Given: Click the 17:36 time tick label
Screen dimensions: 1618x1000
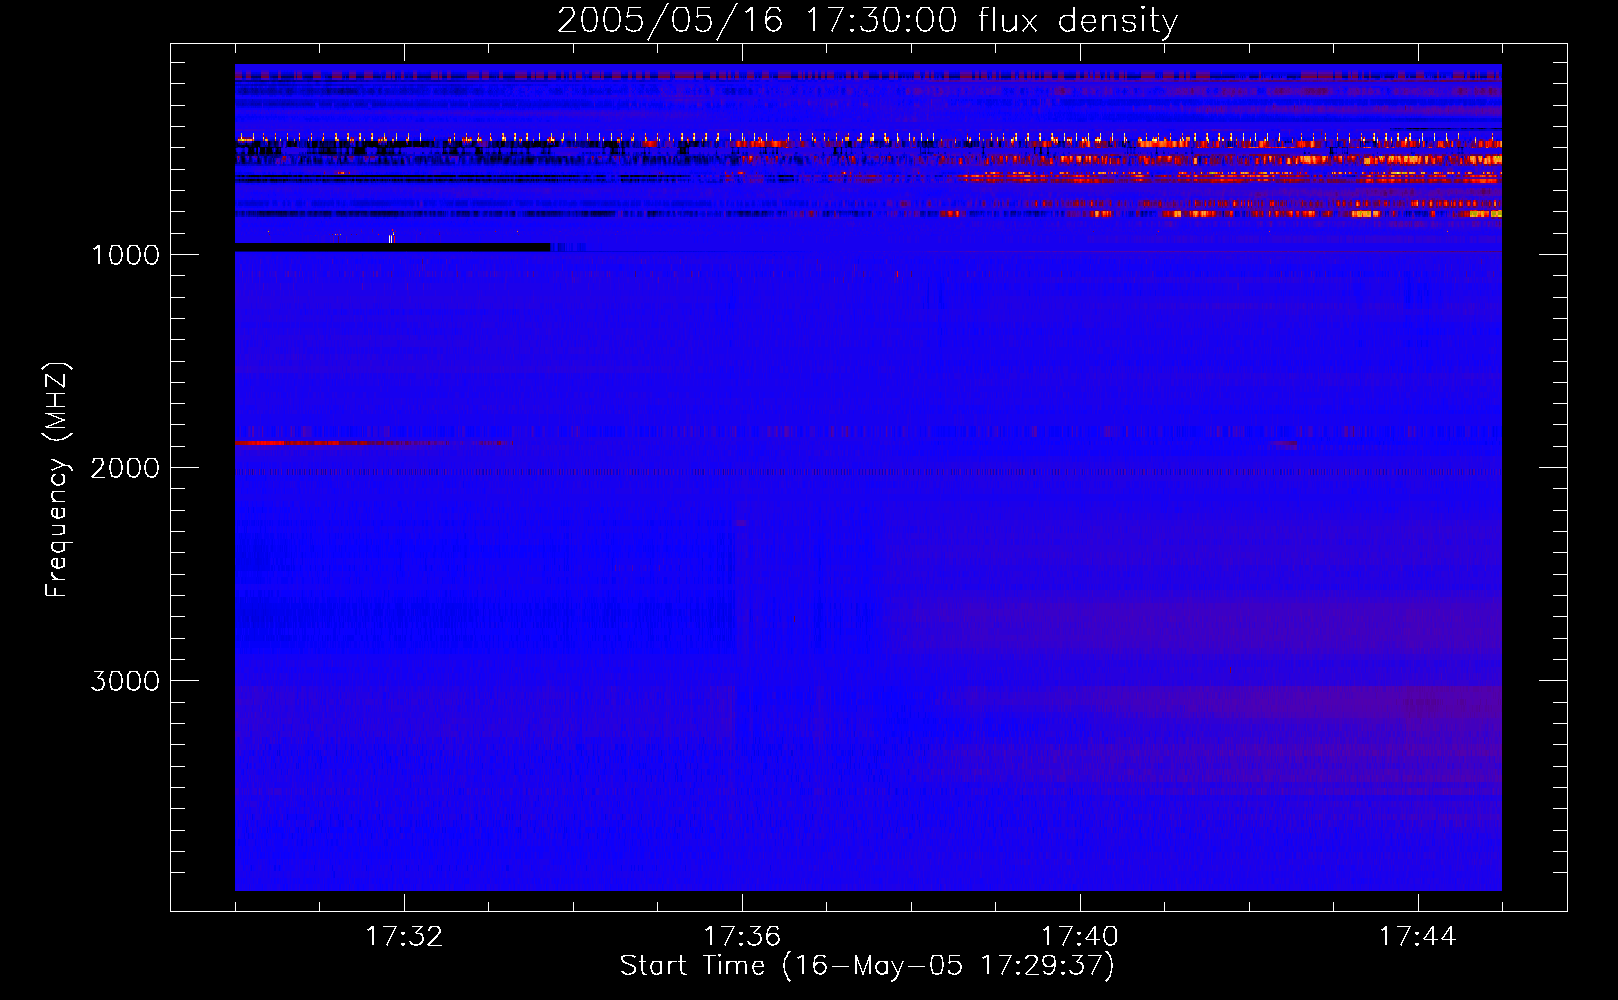Looking at the screenshot, I should pos(742,937).
